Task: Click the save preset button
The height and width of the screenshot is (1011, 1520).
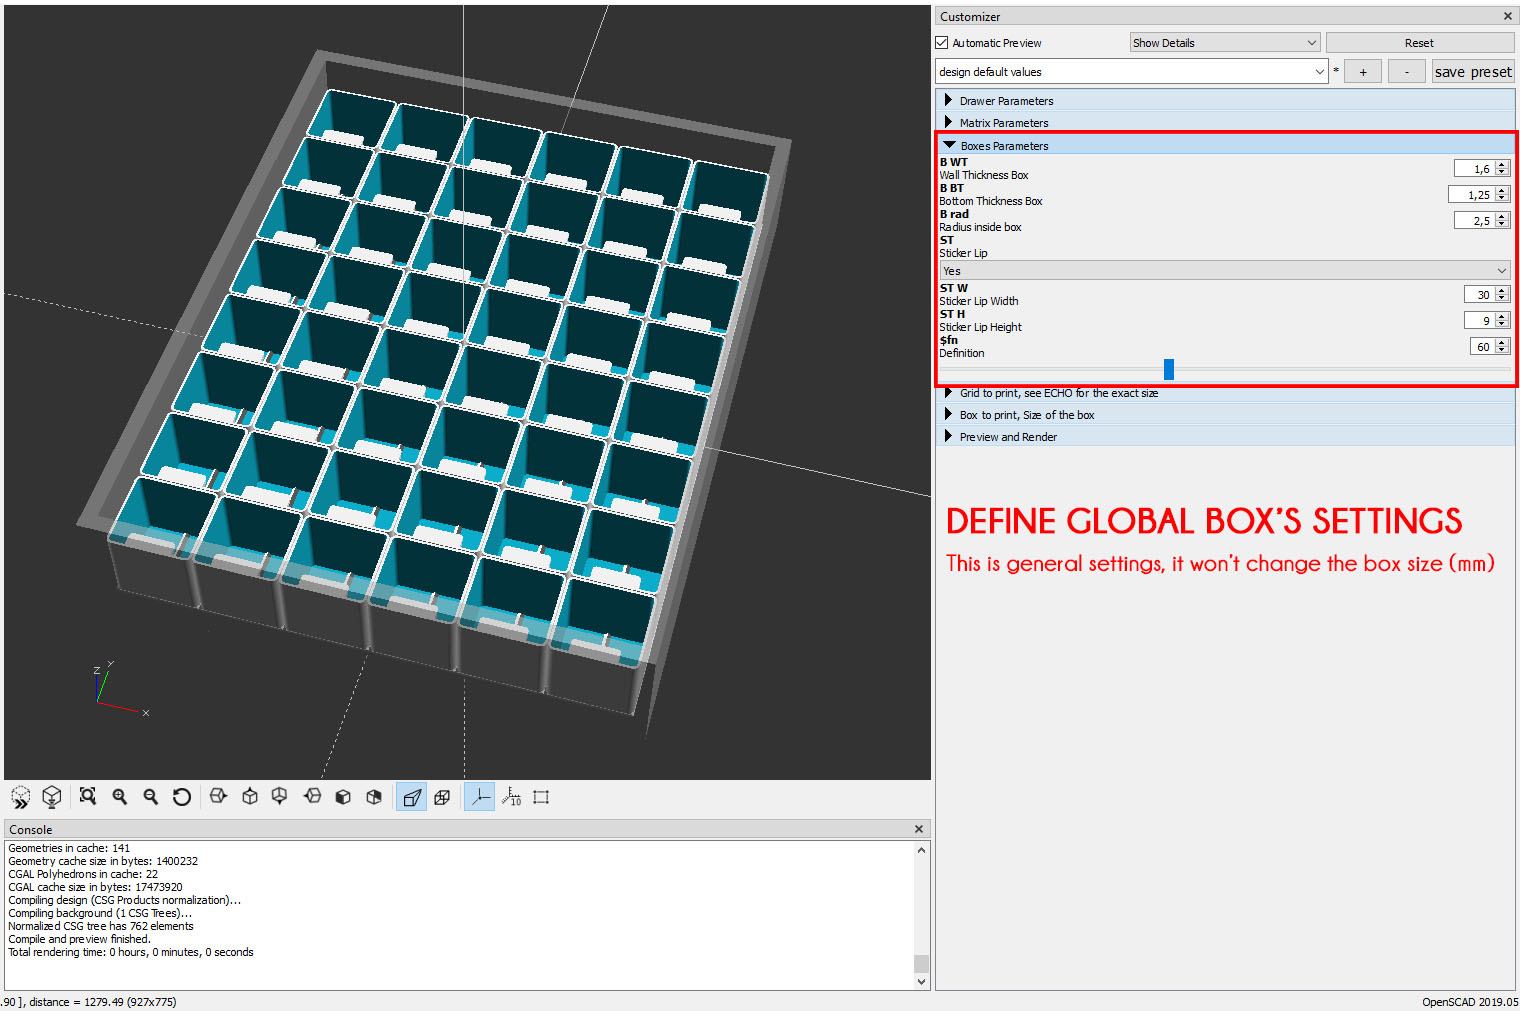Action: click(x=1472, y=71)
